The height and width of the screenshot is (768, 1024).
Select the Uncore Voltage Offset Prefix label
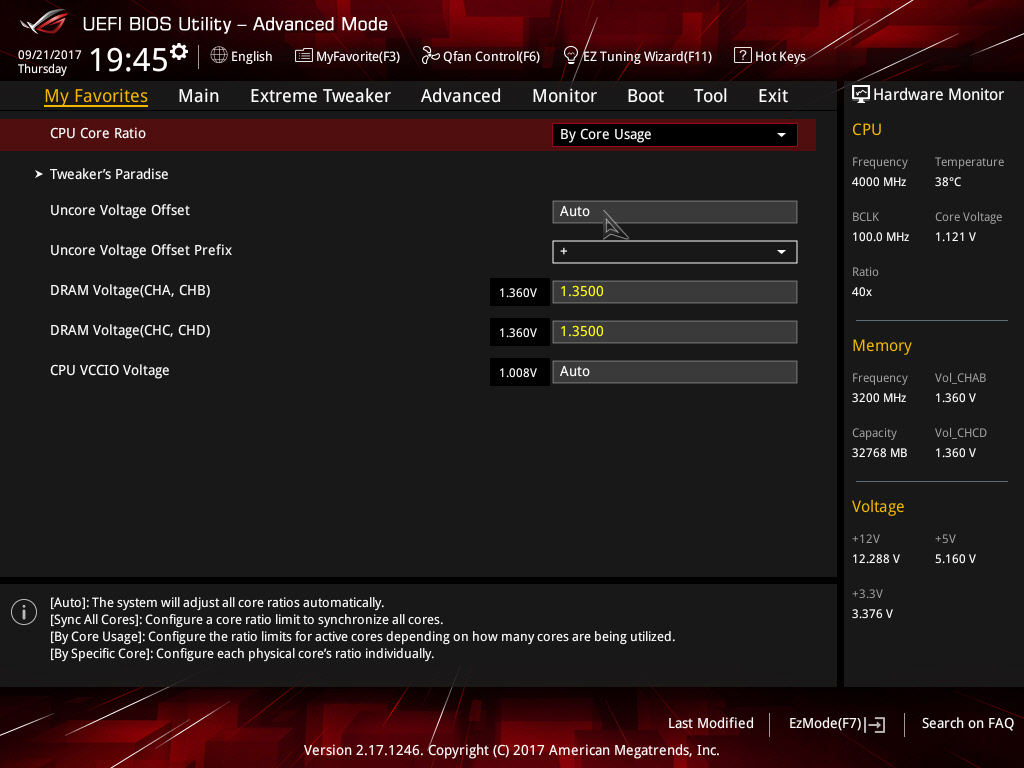coord(141,250)
